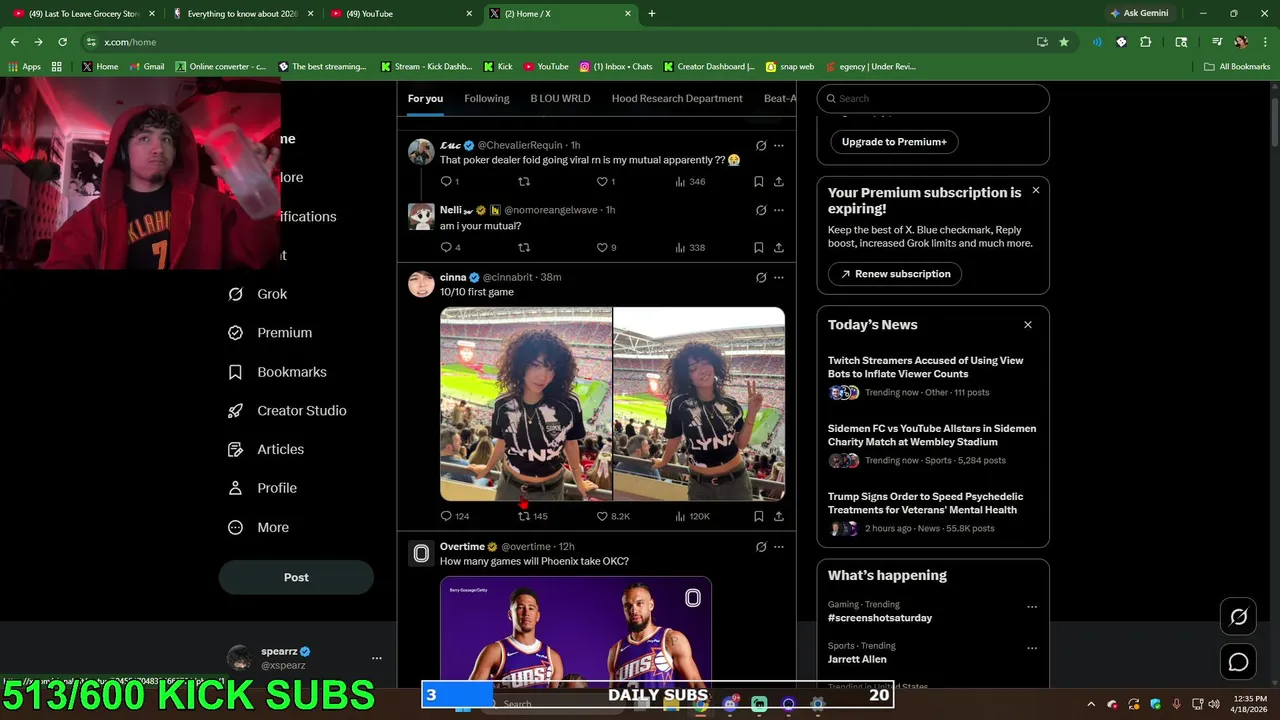Repost cinna's post with 145 reposts

pos(524,516)
